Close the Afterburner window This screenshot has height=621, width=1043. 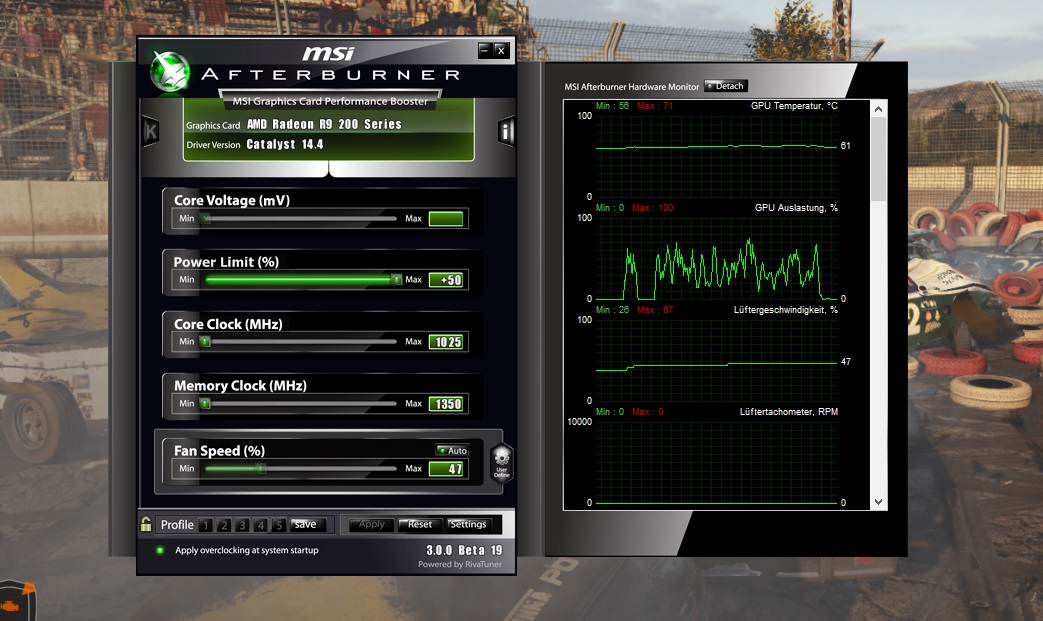tap(502, 51)
